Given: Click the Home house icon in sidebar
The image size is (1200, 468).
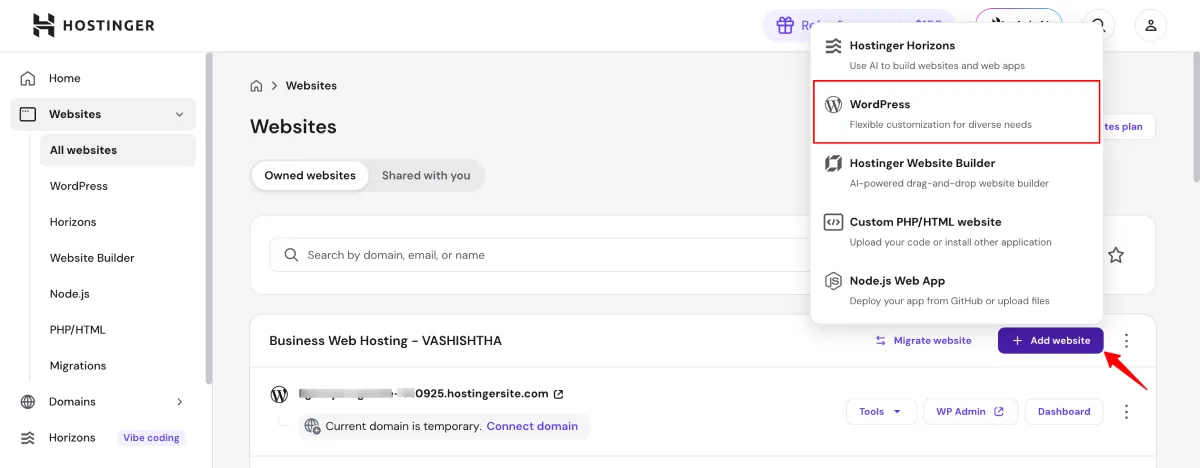Looking at the screenshot, I should [28, 78].
